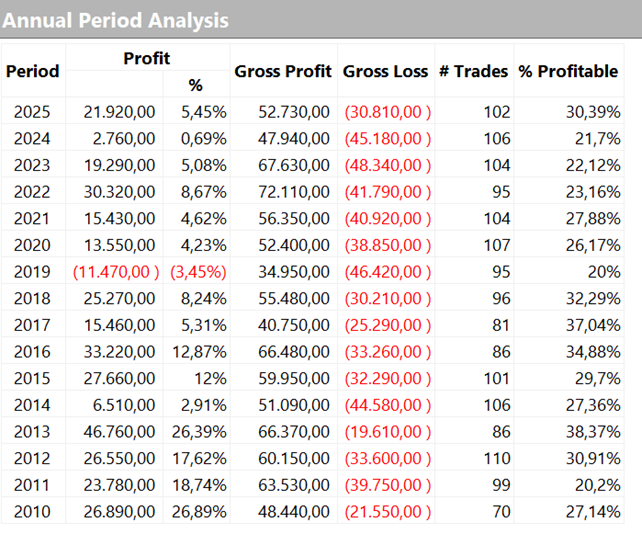Click the Gross Profit column header
This screenshot has width=642, height=545.
(x=284, y=71)
